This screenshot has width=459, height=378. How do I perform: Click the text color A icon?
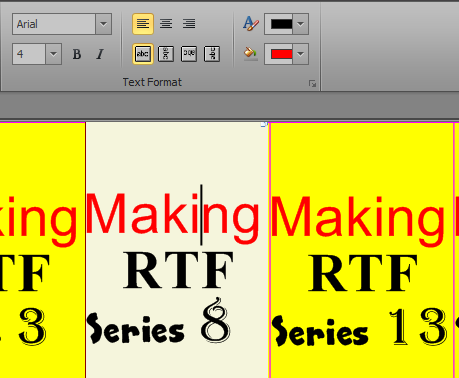point(250,24)
